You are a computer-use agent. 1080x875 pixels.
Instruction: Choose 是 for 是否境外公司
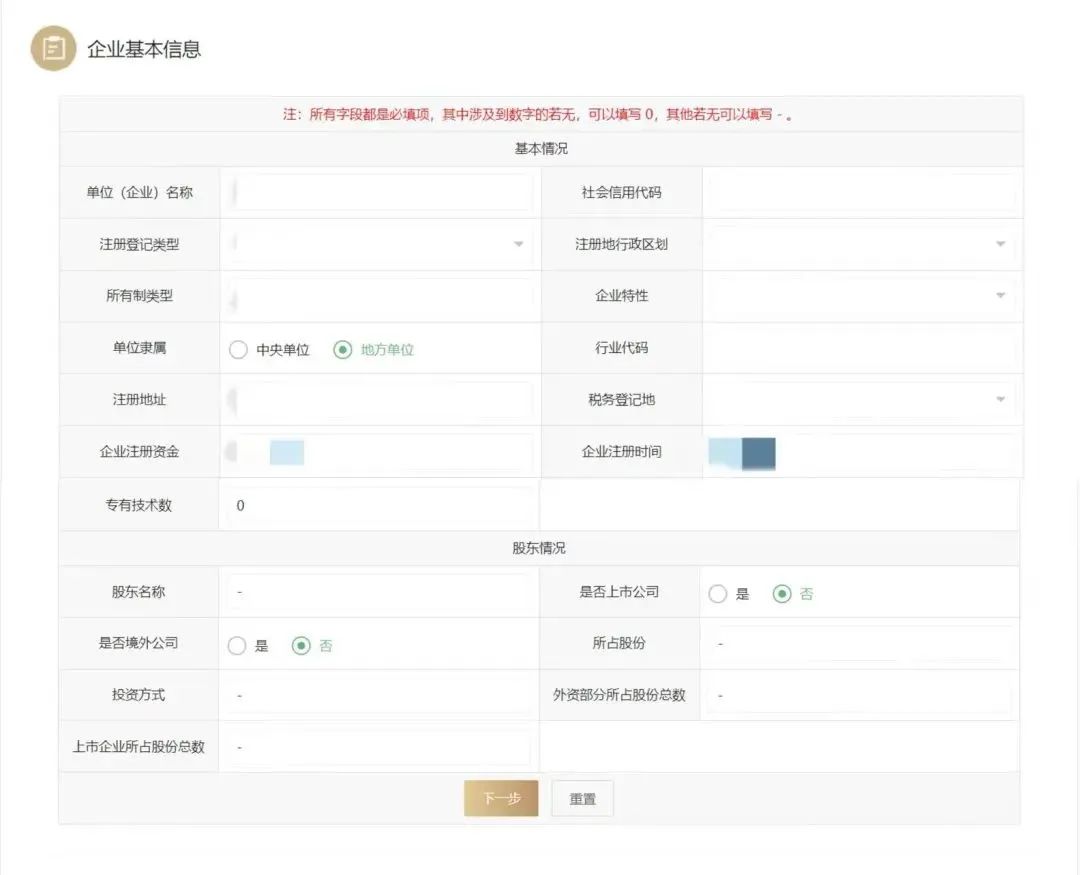click(237, 646)
